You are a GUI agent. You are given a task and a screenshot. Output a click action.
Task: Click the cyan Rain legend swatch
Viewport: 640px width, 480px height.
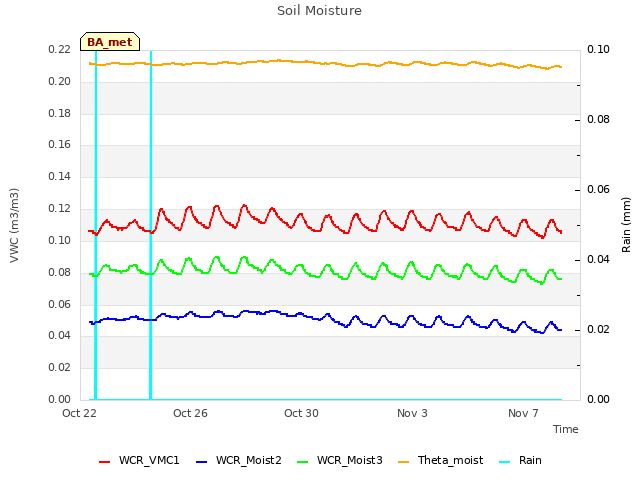[505, 462]
